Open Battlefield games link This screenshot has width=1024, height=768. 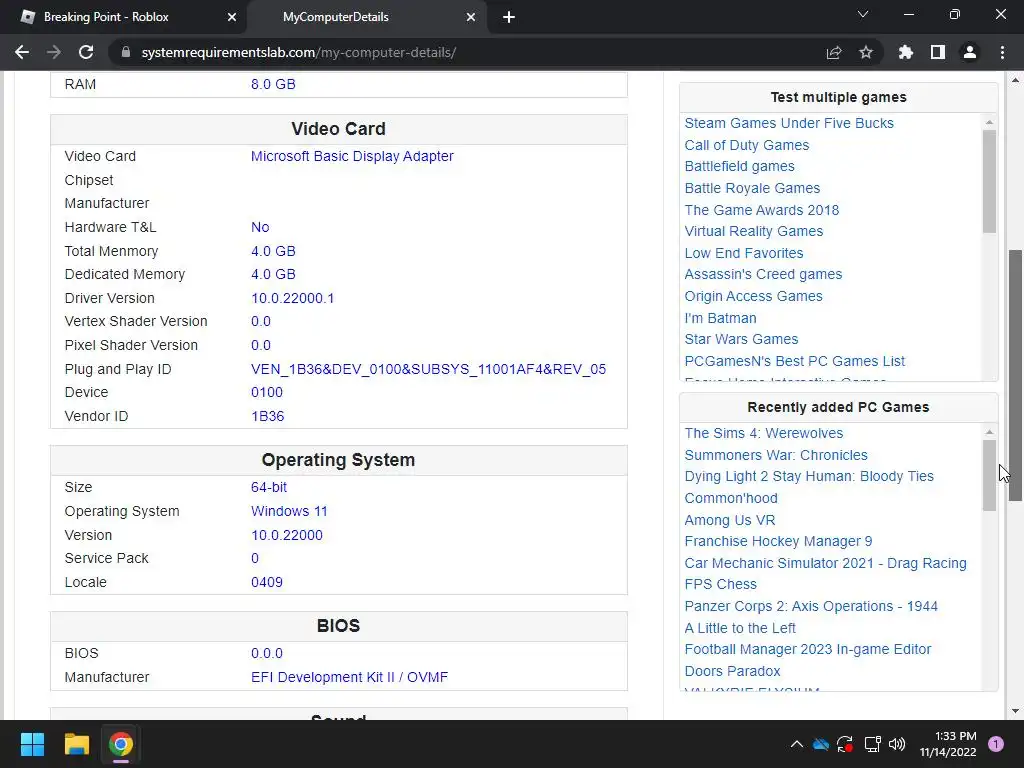pos(739,167)
